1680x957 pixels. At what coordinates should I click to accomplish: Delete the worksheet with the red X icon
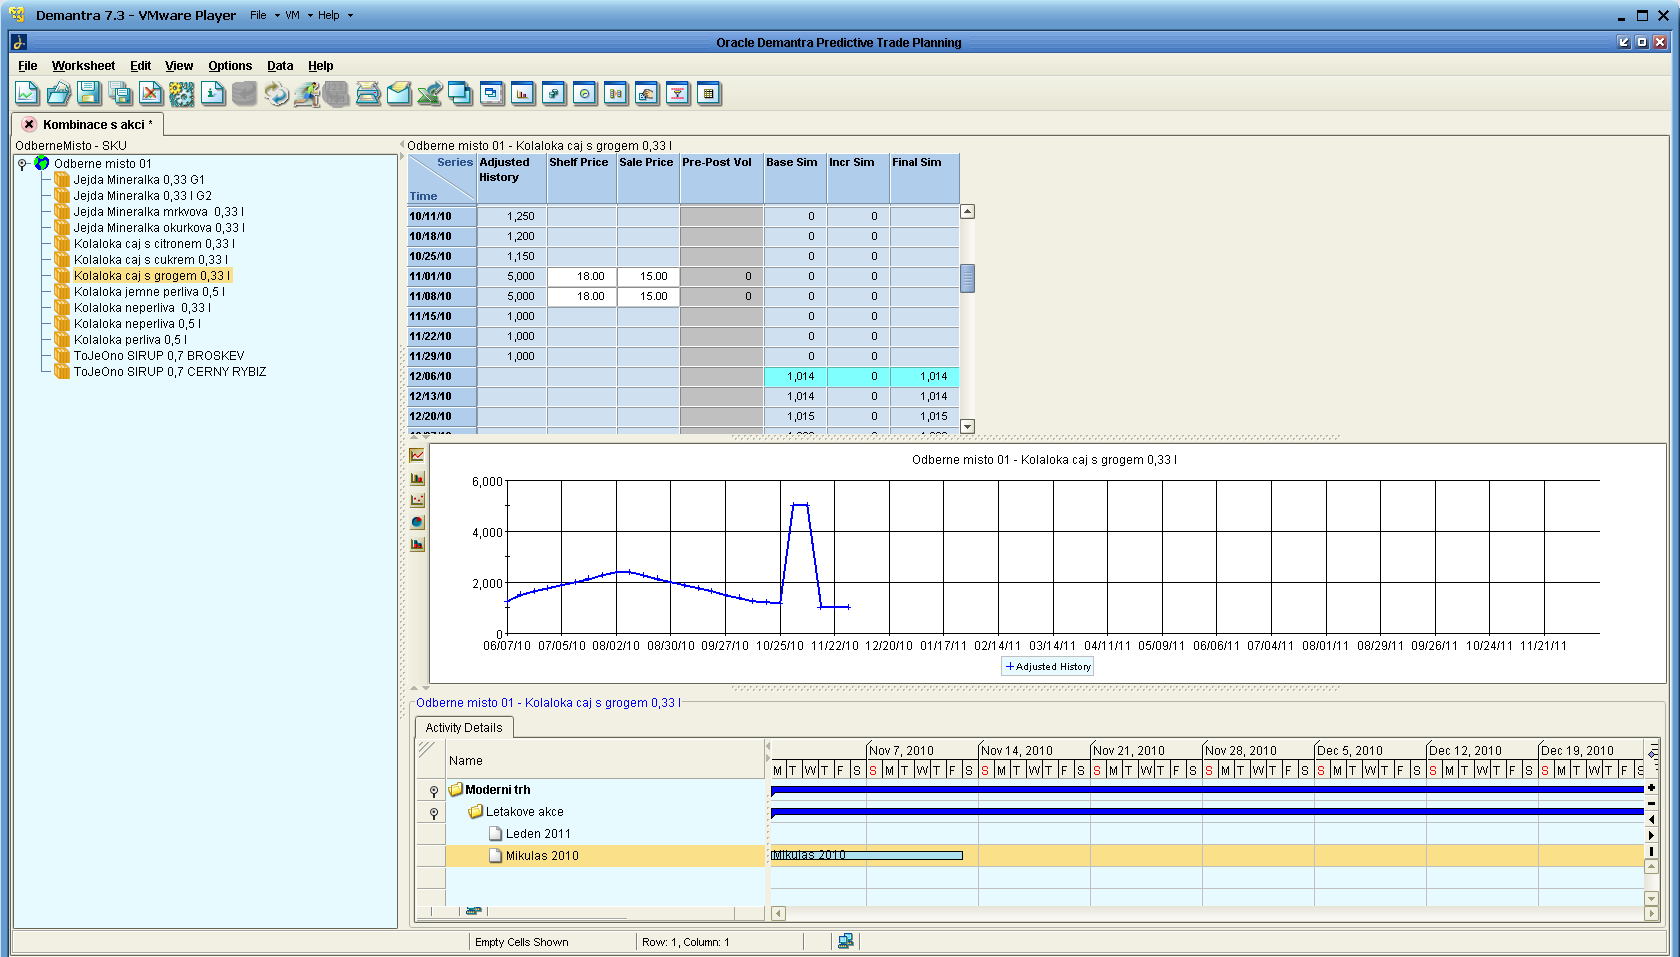[151, 94]
